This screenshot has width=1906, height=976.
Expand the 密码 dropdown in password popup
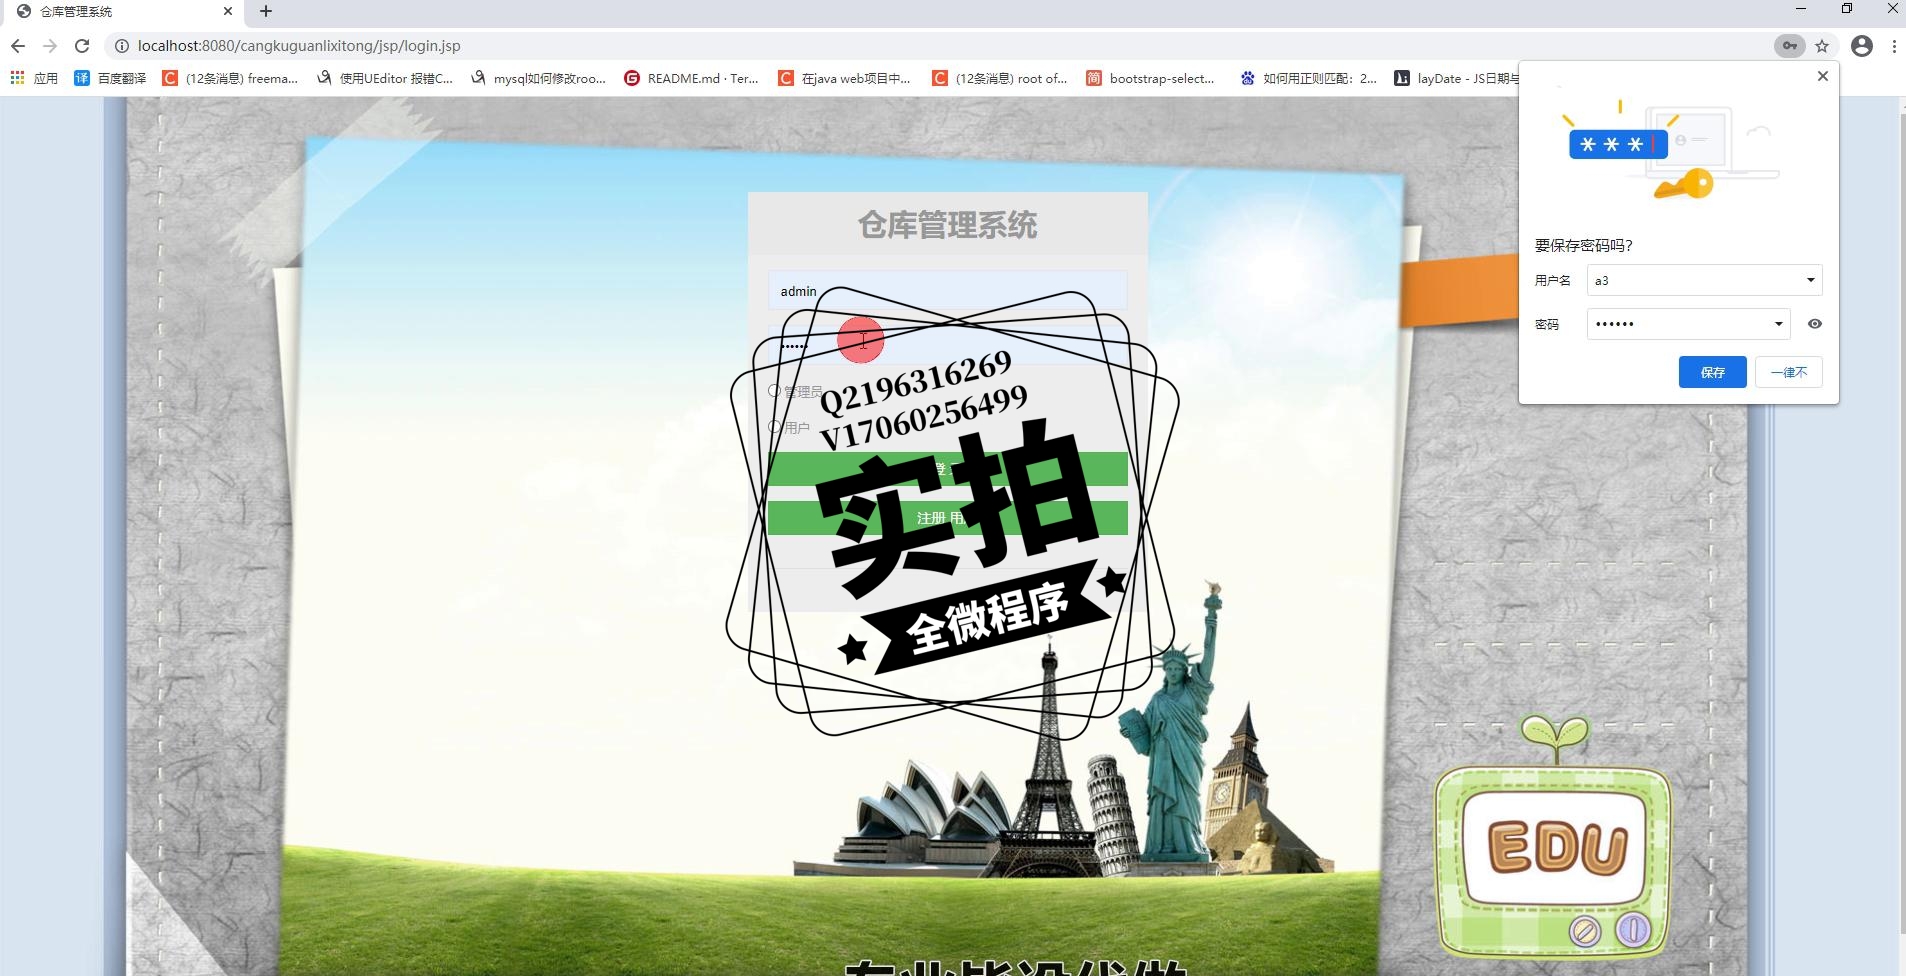(1778, 324)
